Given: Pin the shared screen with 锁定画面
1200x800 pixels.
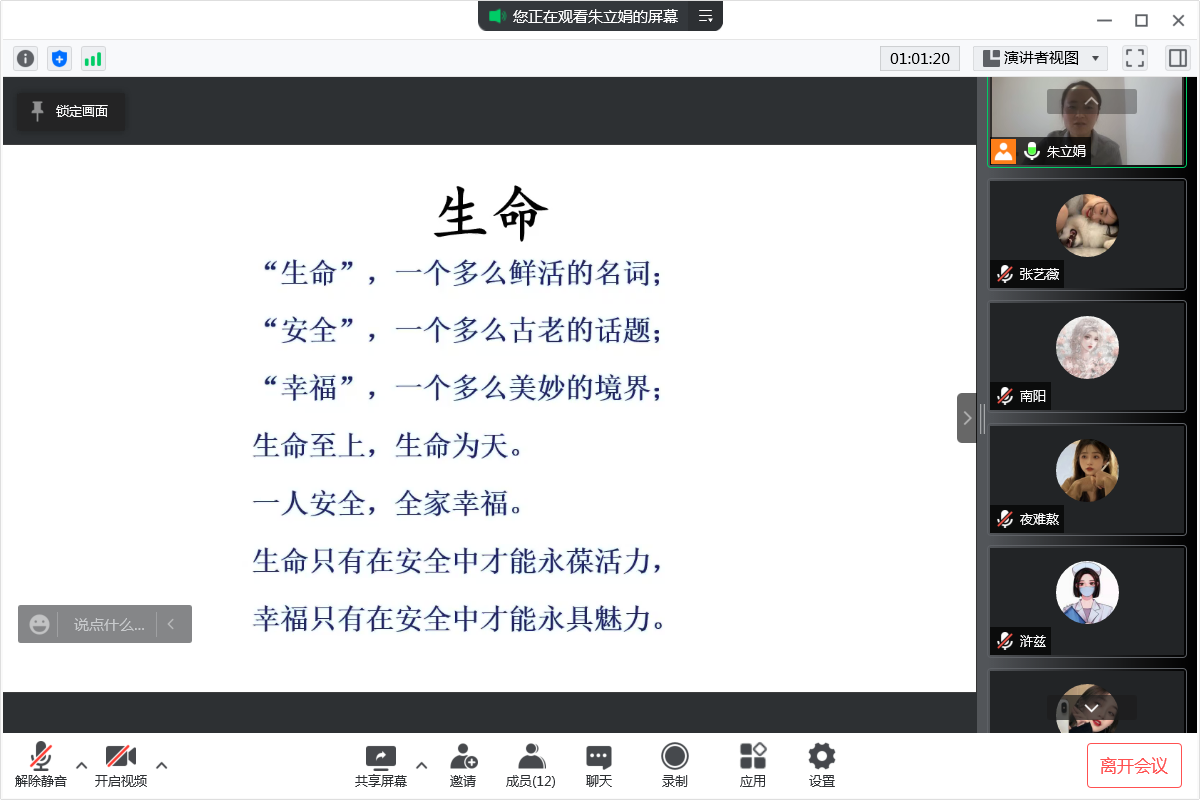Looking at the screenshot, I should point(70,112).
